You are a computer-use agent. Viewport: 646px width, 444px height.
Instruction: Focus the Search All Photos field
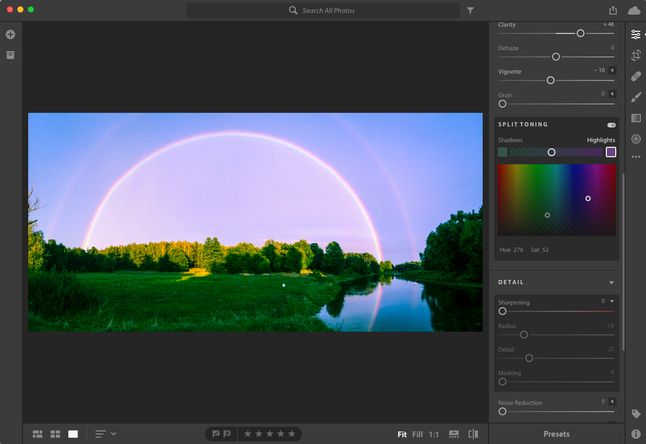point(323,11)
